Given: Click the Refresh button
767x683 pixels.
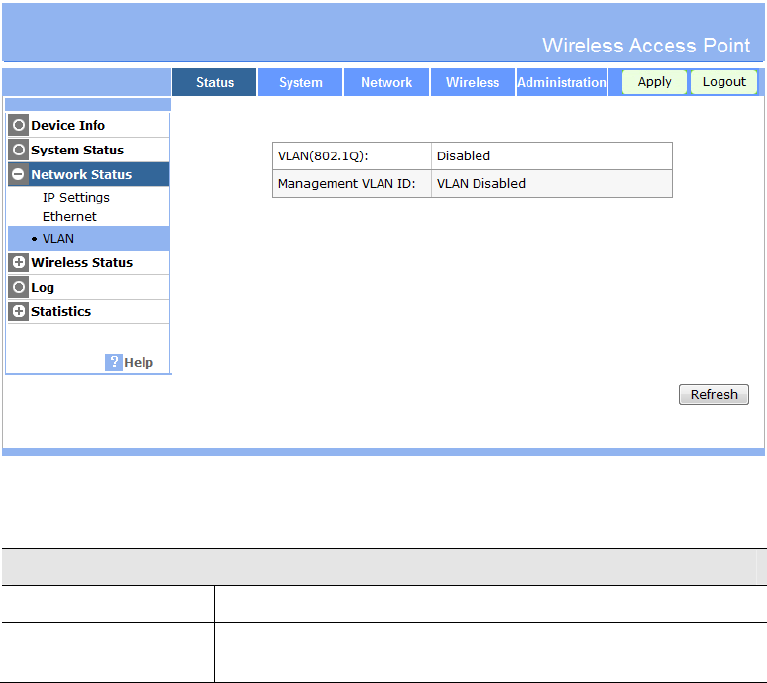Looking at the screenshot, I should (714, 394).
